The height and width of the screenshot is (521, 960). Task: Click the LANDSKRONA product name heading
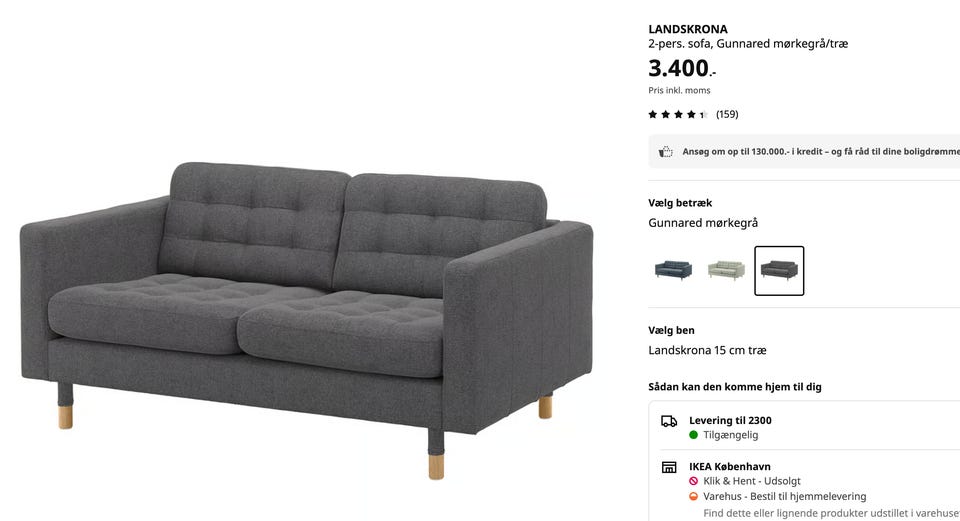(688, 29)
